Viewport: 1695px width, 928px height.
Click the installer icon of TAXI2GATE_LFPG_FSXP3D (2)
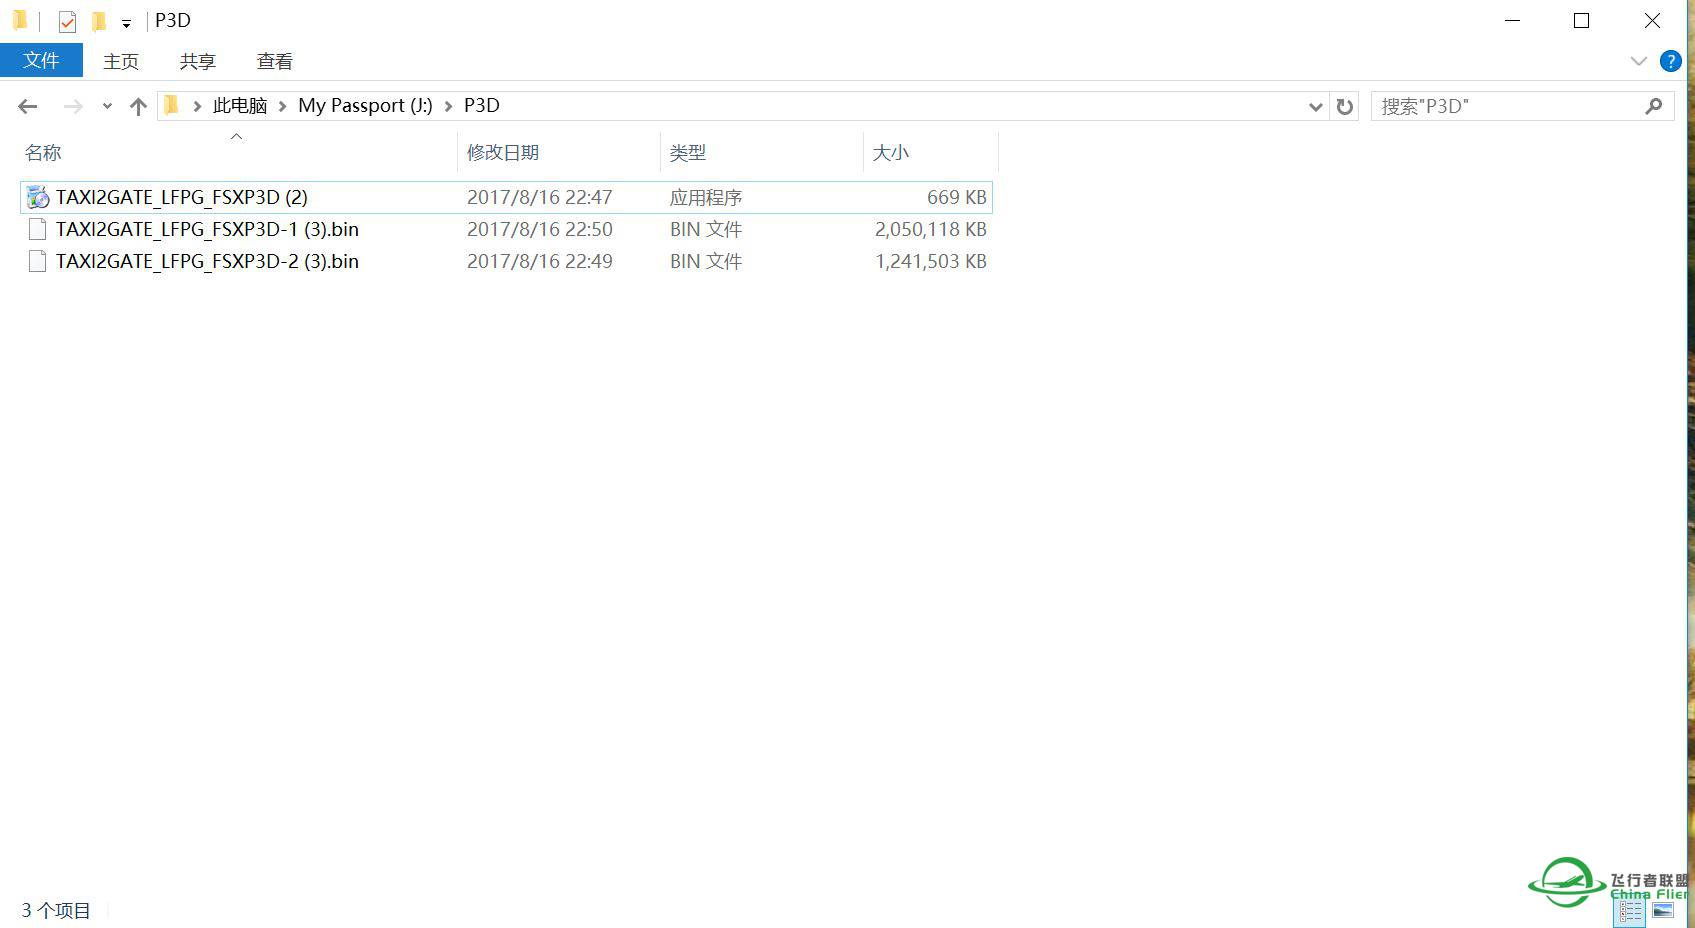tap(37, 197)
